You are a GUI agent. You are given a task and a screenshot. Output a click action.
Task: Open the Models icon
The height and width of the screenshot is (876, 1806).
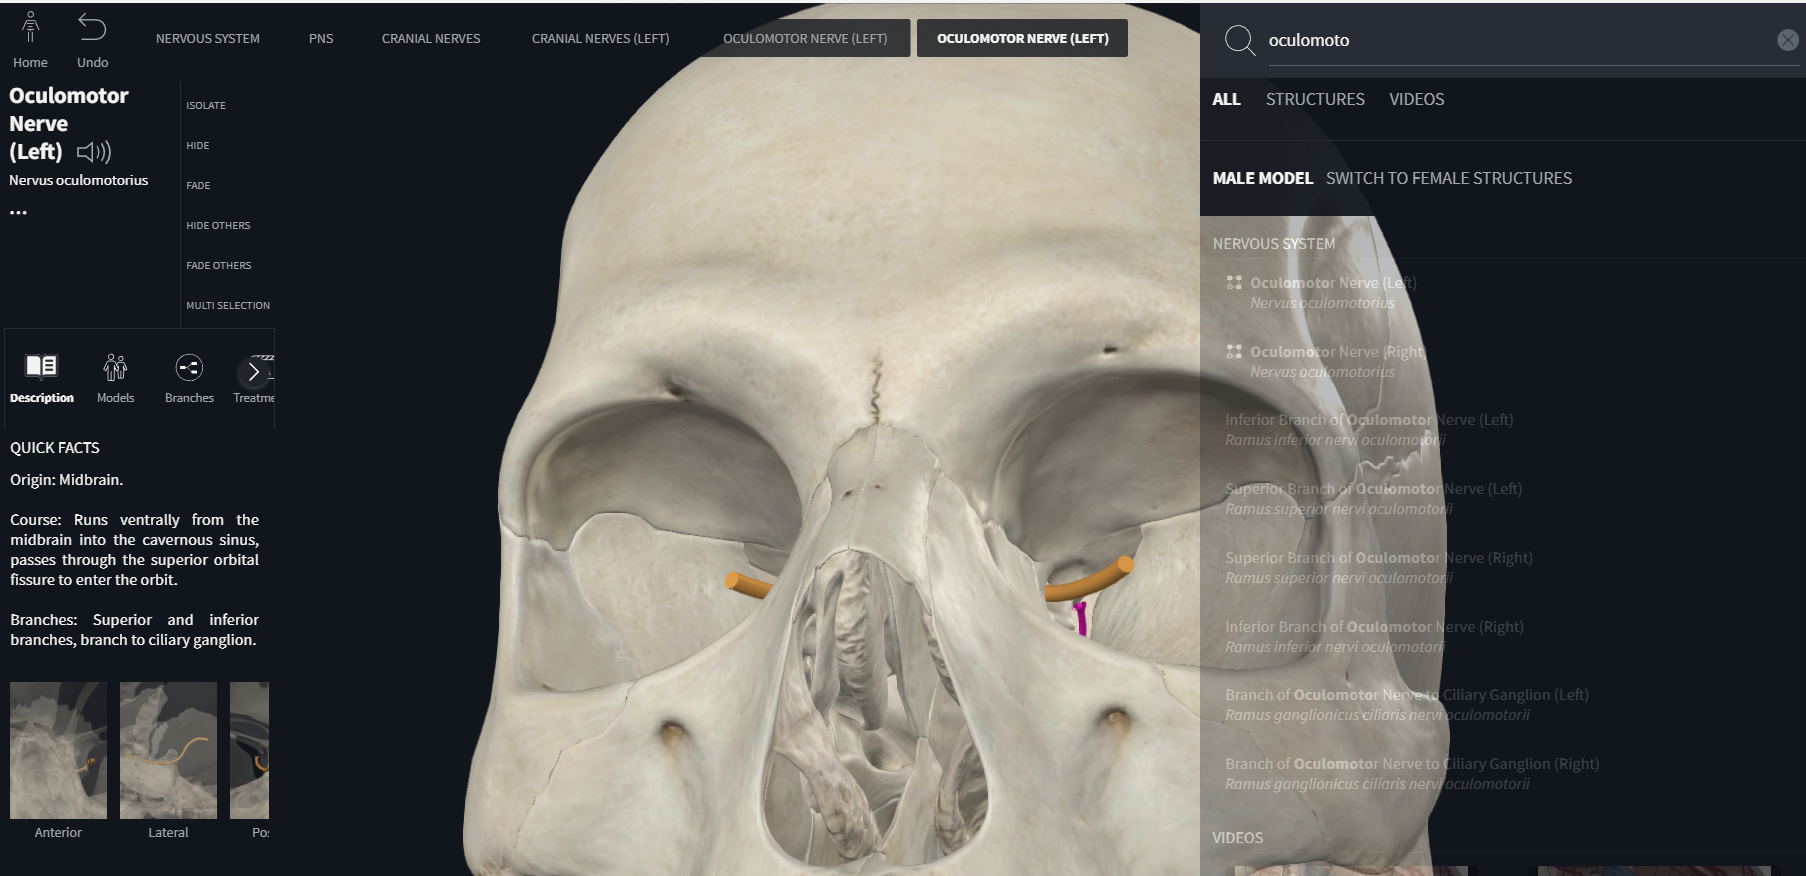(115, 367)
